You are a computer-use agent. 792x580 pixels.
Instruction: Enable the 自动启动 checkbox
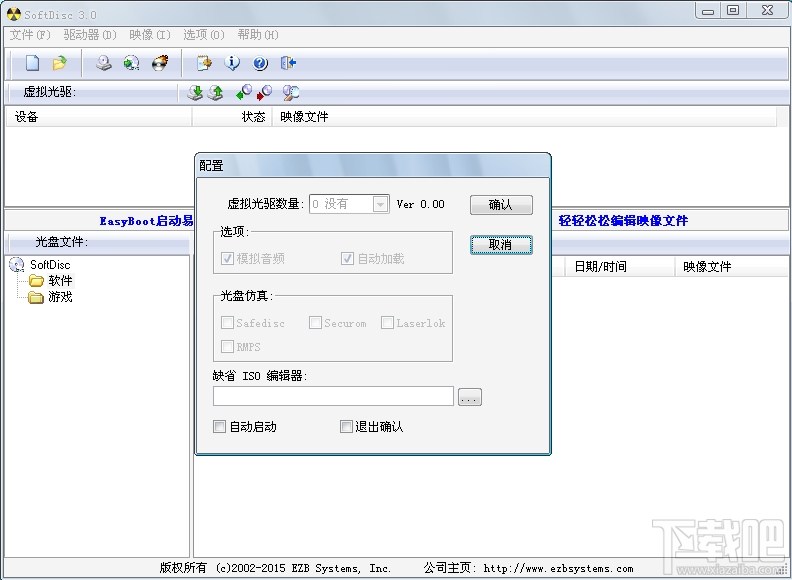[x=219, y=427]
